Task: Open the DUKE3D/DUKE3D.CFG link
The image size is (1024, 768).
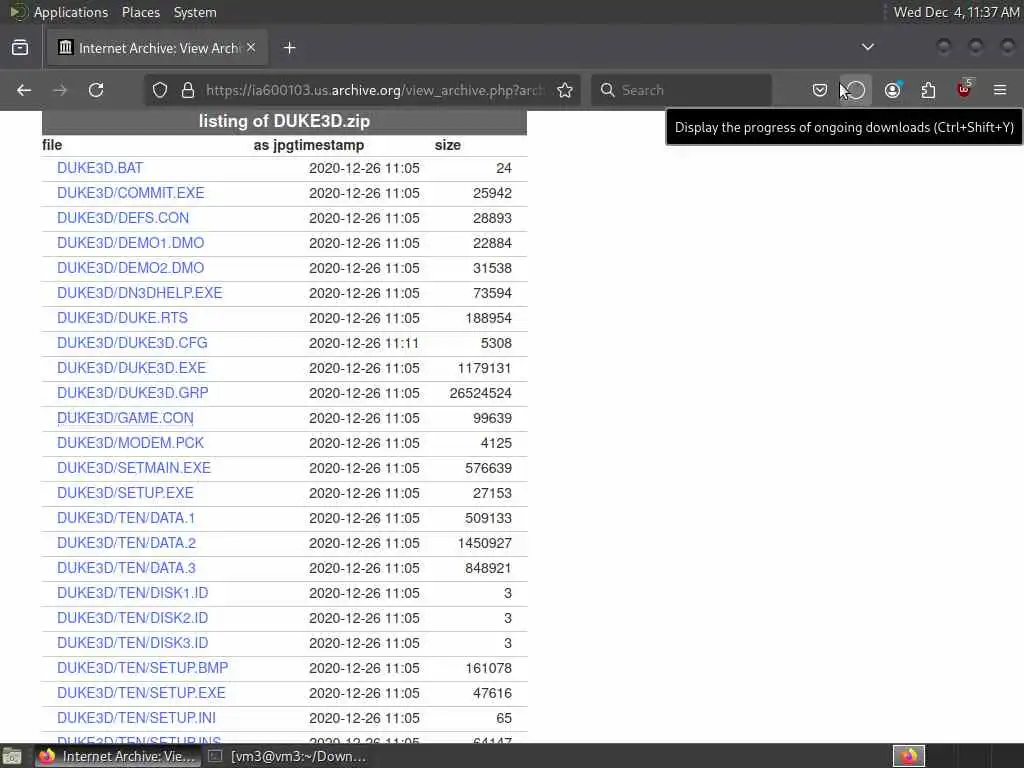Action: coord(132,343)
